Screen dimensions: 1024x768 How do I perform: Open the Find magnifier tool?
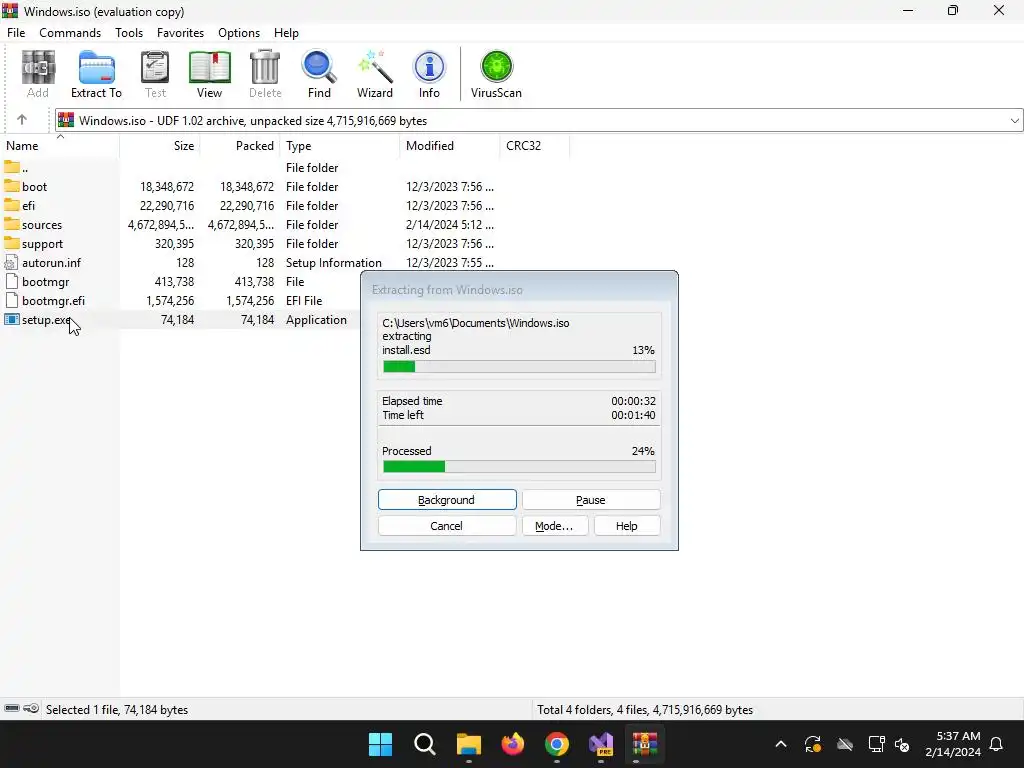(319, 74)
